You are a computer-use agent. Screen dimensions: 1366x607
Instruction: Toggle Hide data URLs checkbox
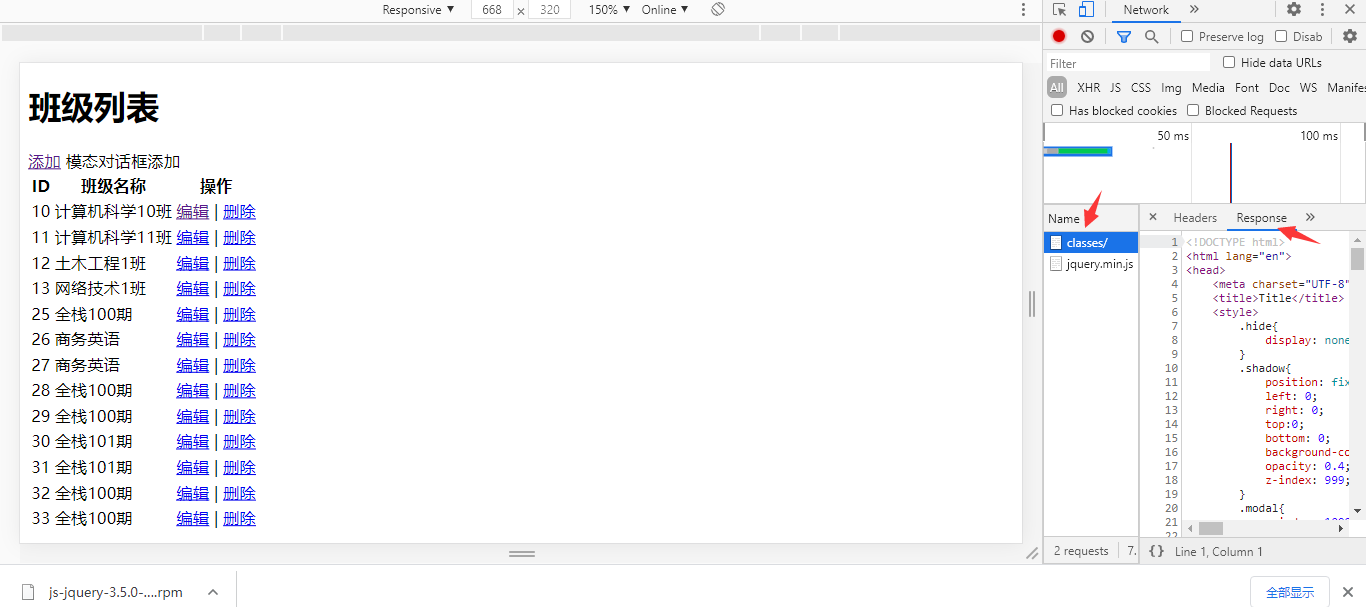click(x=1229, y=62)
